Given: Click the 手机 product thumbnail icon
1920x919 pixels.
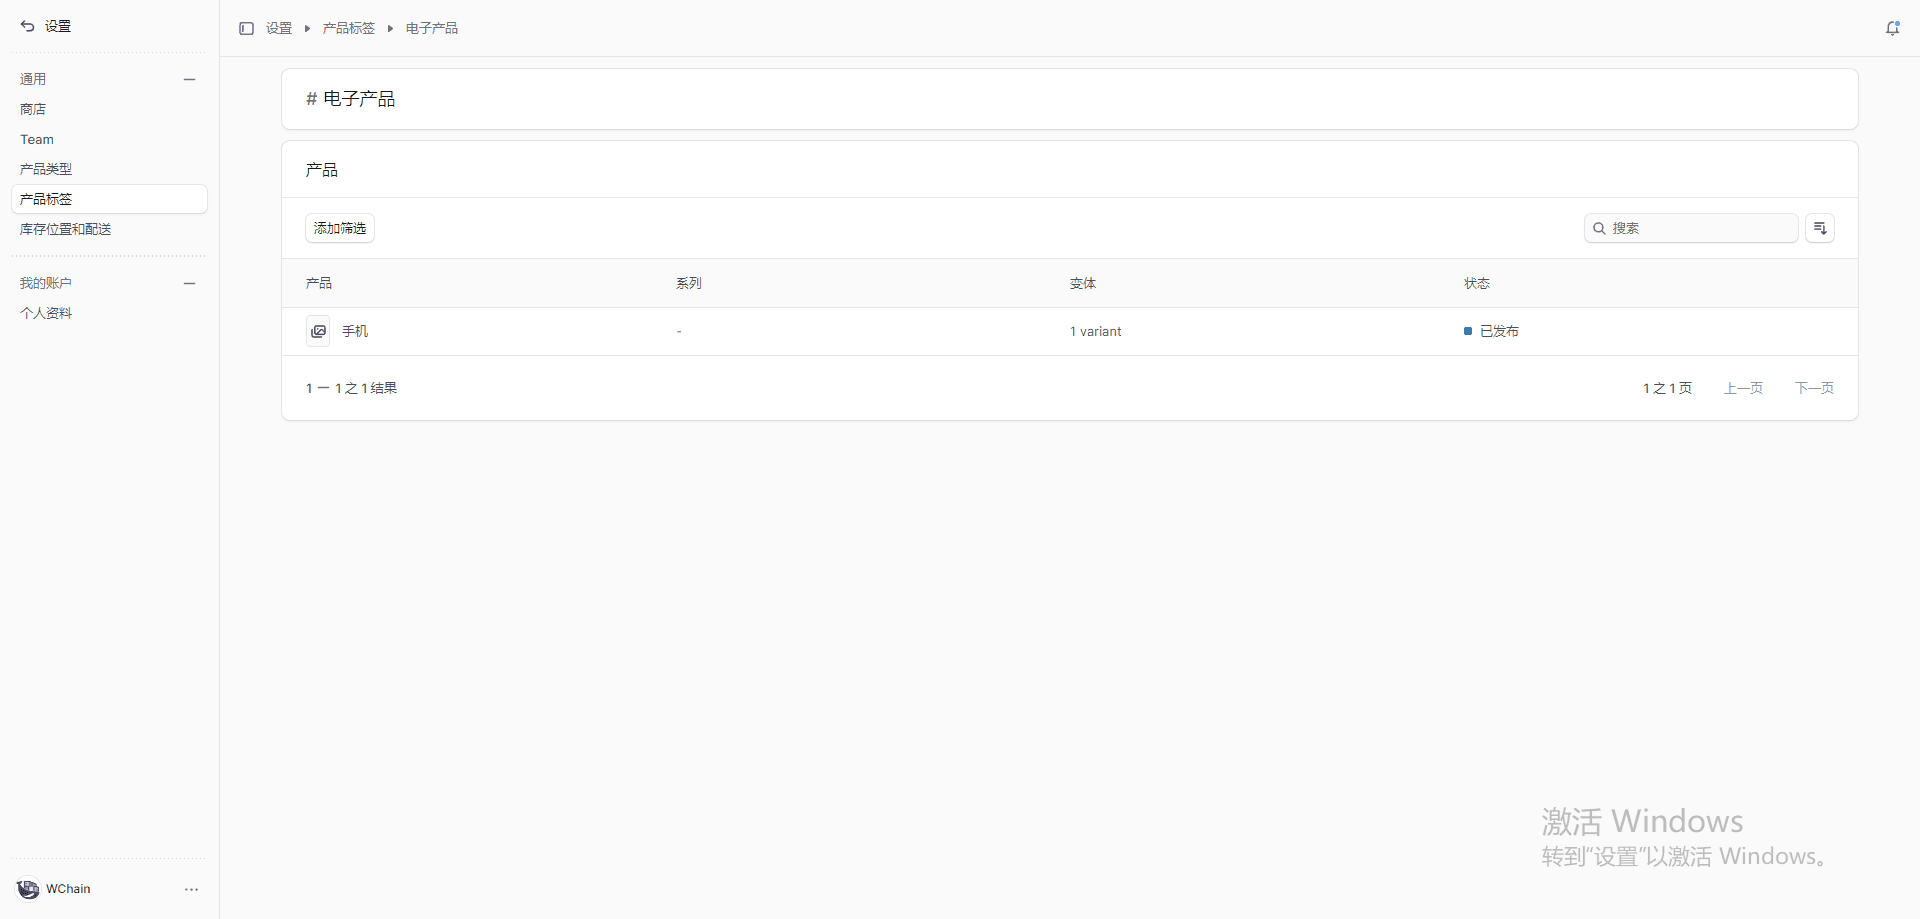Looking at the screenshot, I should pyautogui.click(x=318, y=331).
